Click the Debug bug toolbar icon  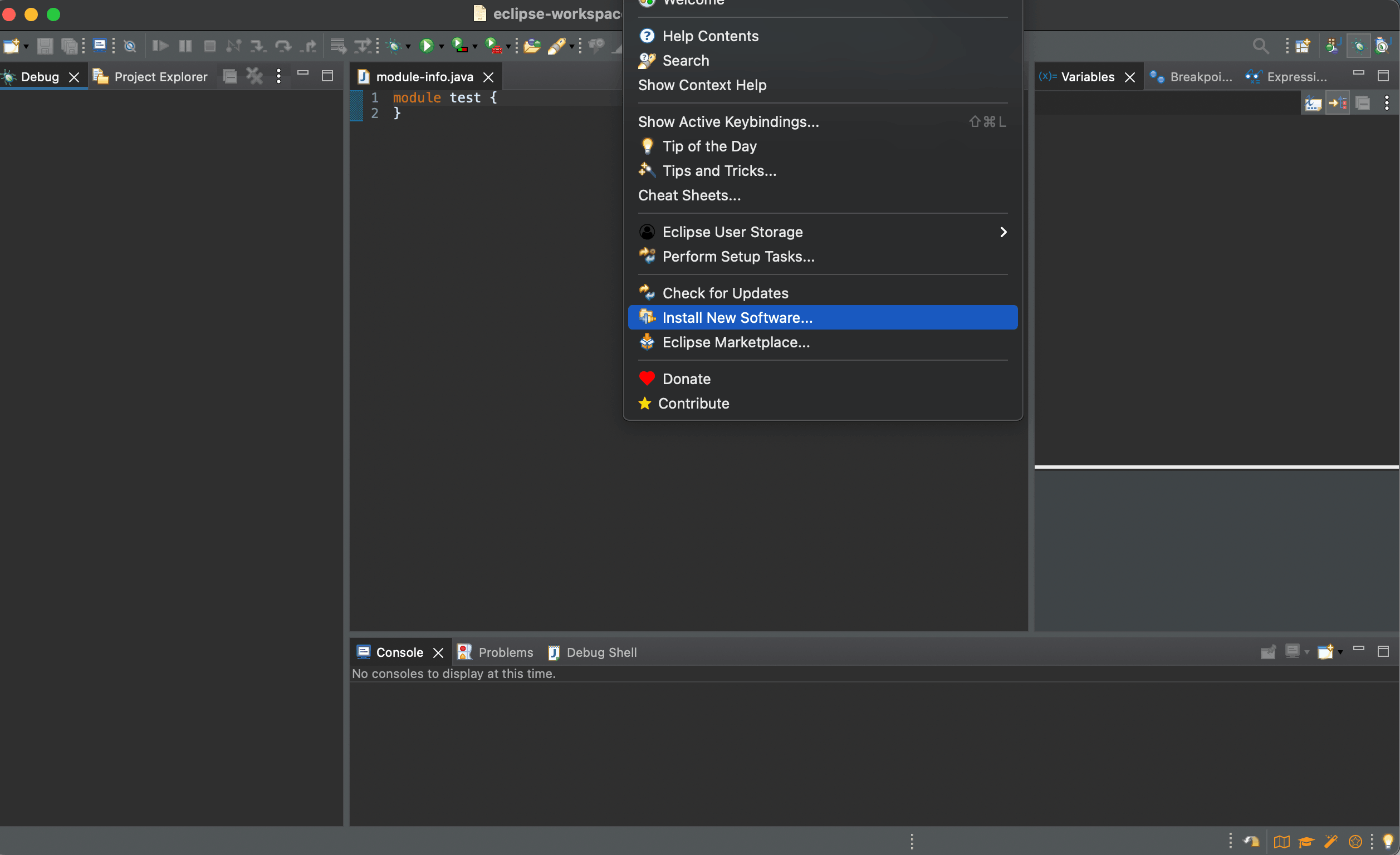393,46
